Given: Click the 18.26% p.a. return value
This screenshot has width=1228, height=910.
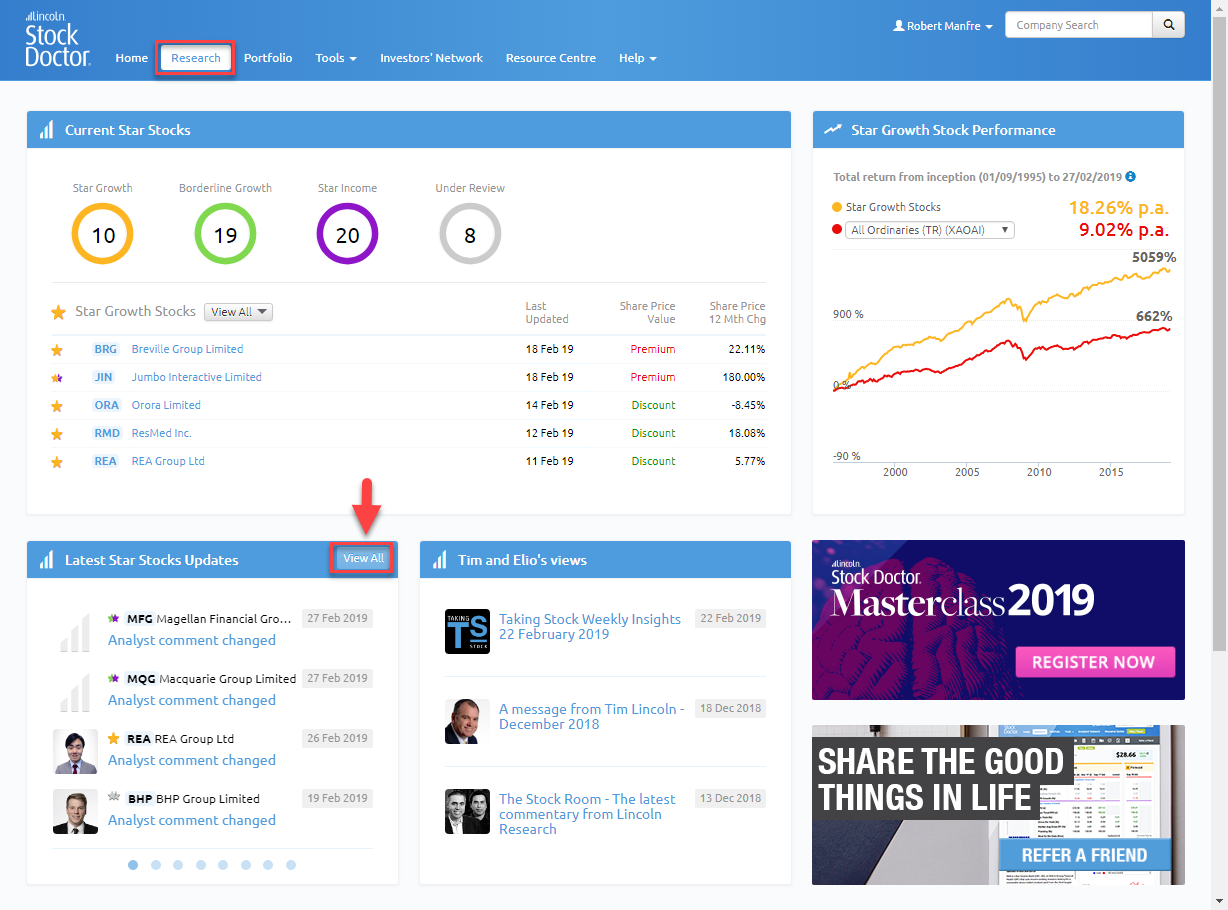Looking at the screenshot, I should pos(1118,208).
